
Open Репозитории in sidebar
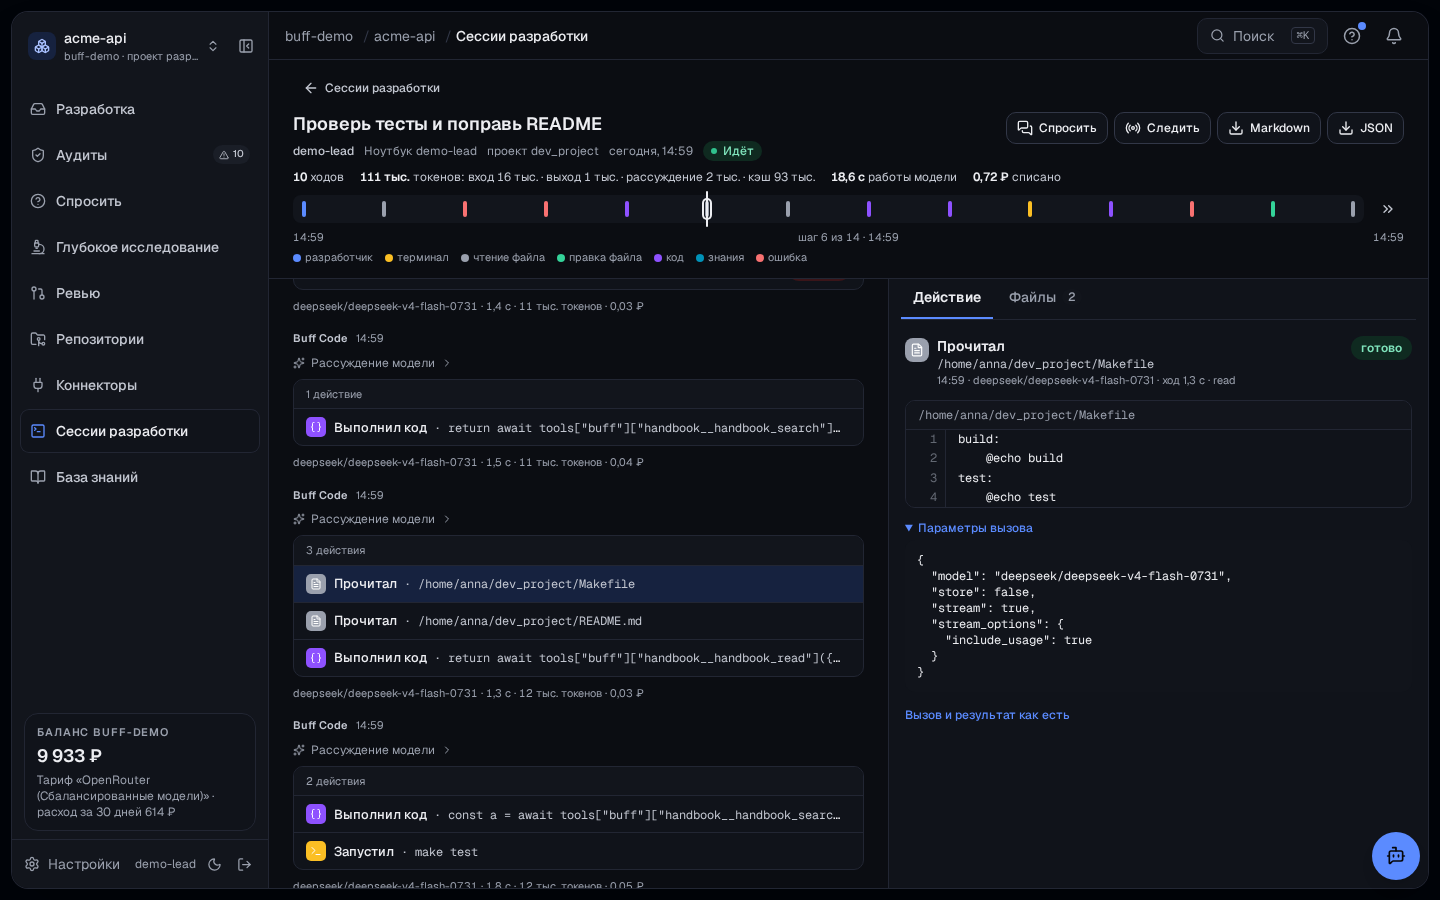coord(140,339)
